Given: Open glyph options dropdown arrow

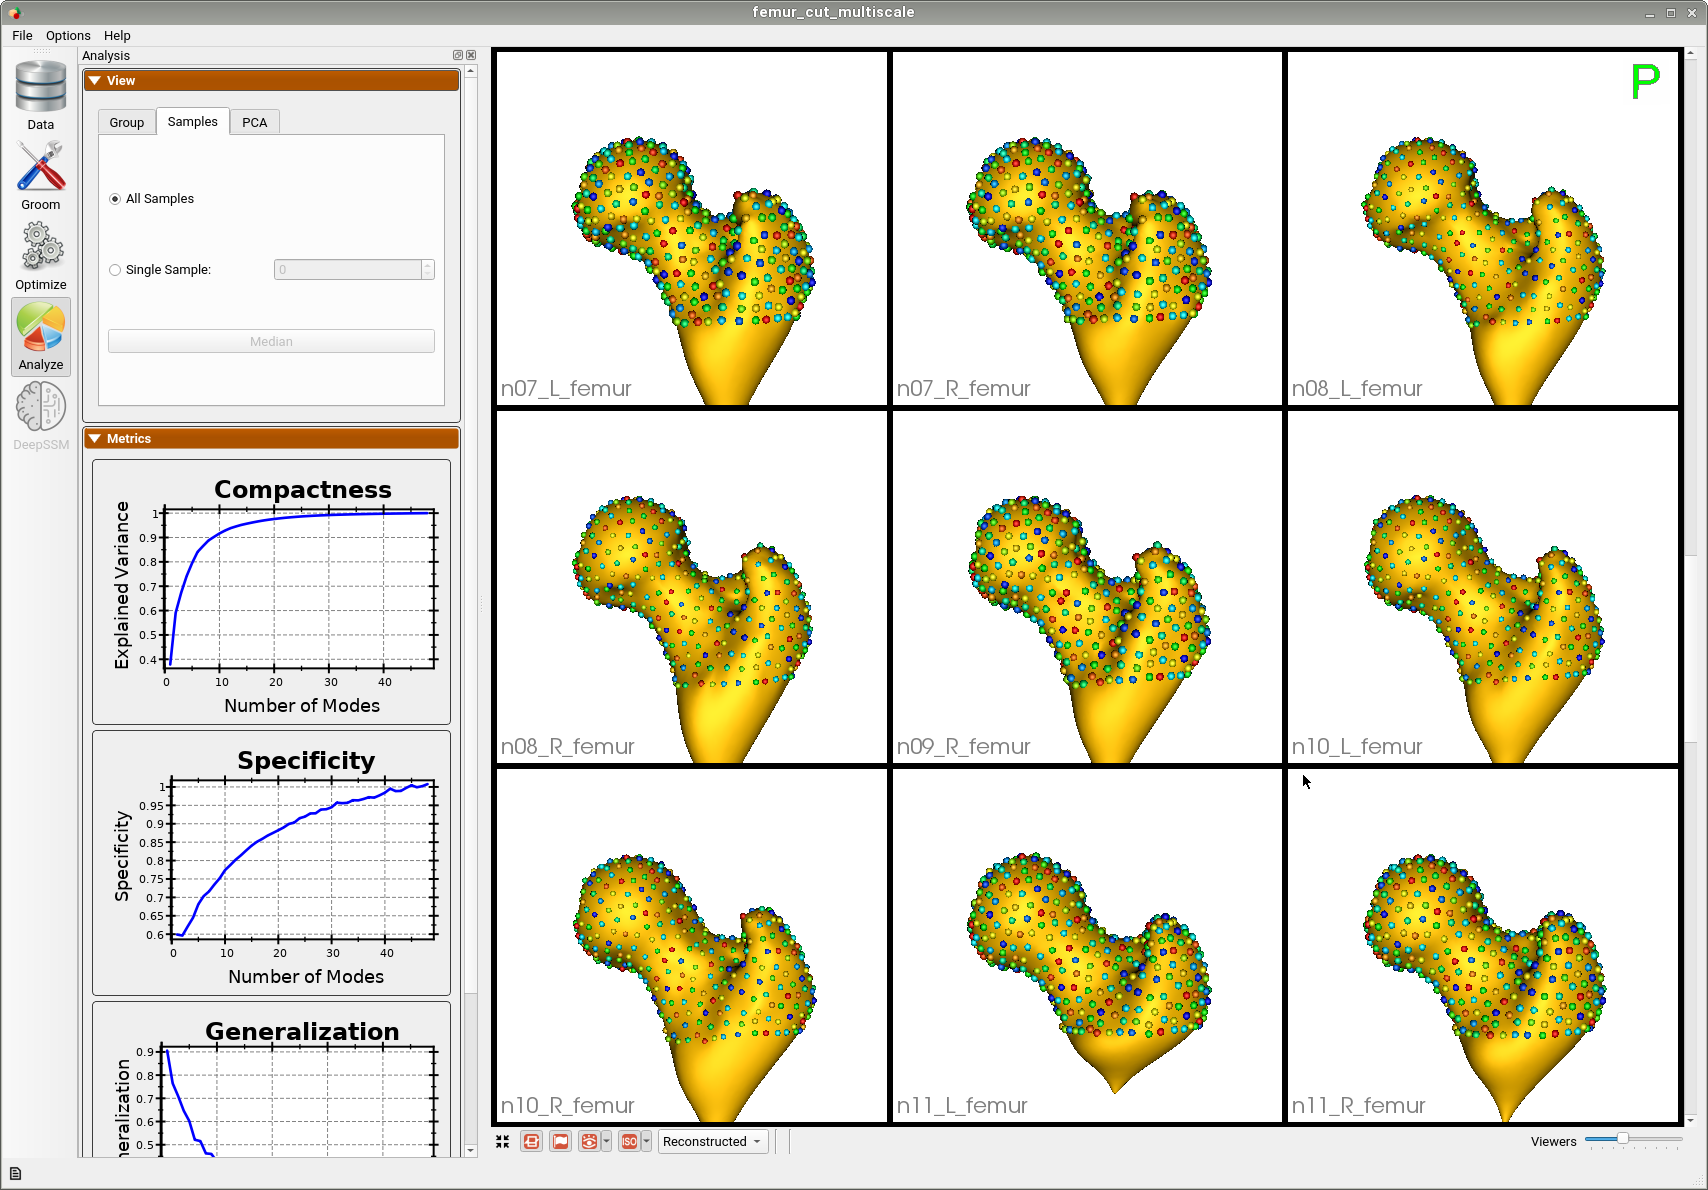Looking at the screenshot, I should [606, 1141].
